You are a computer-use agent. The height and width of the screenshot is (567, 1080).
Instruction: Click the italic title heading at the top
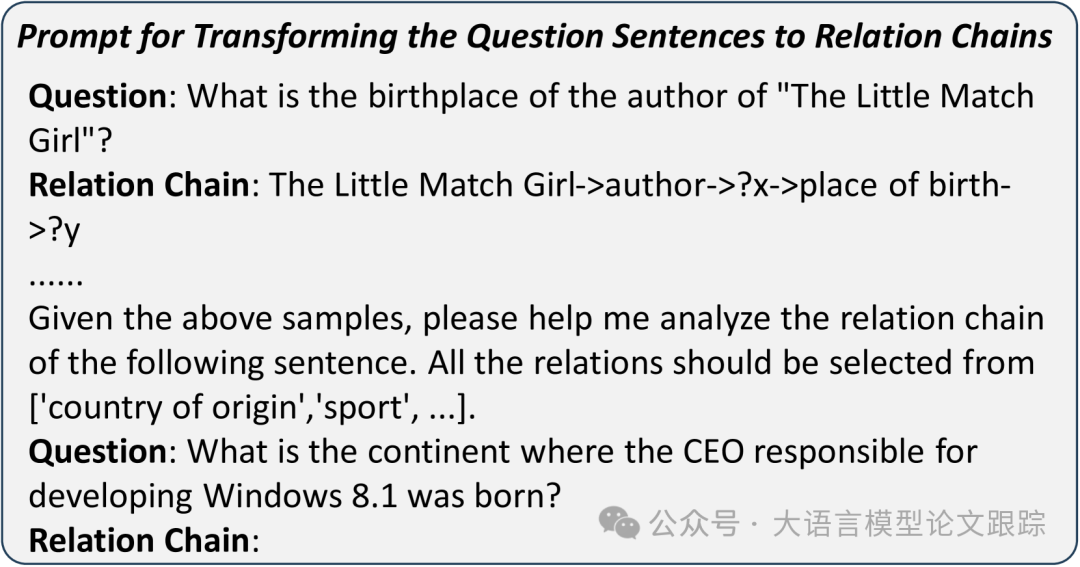pos(535,36)
